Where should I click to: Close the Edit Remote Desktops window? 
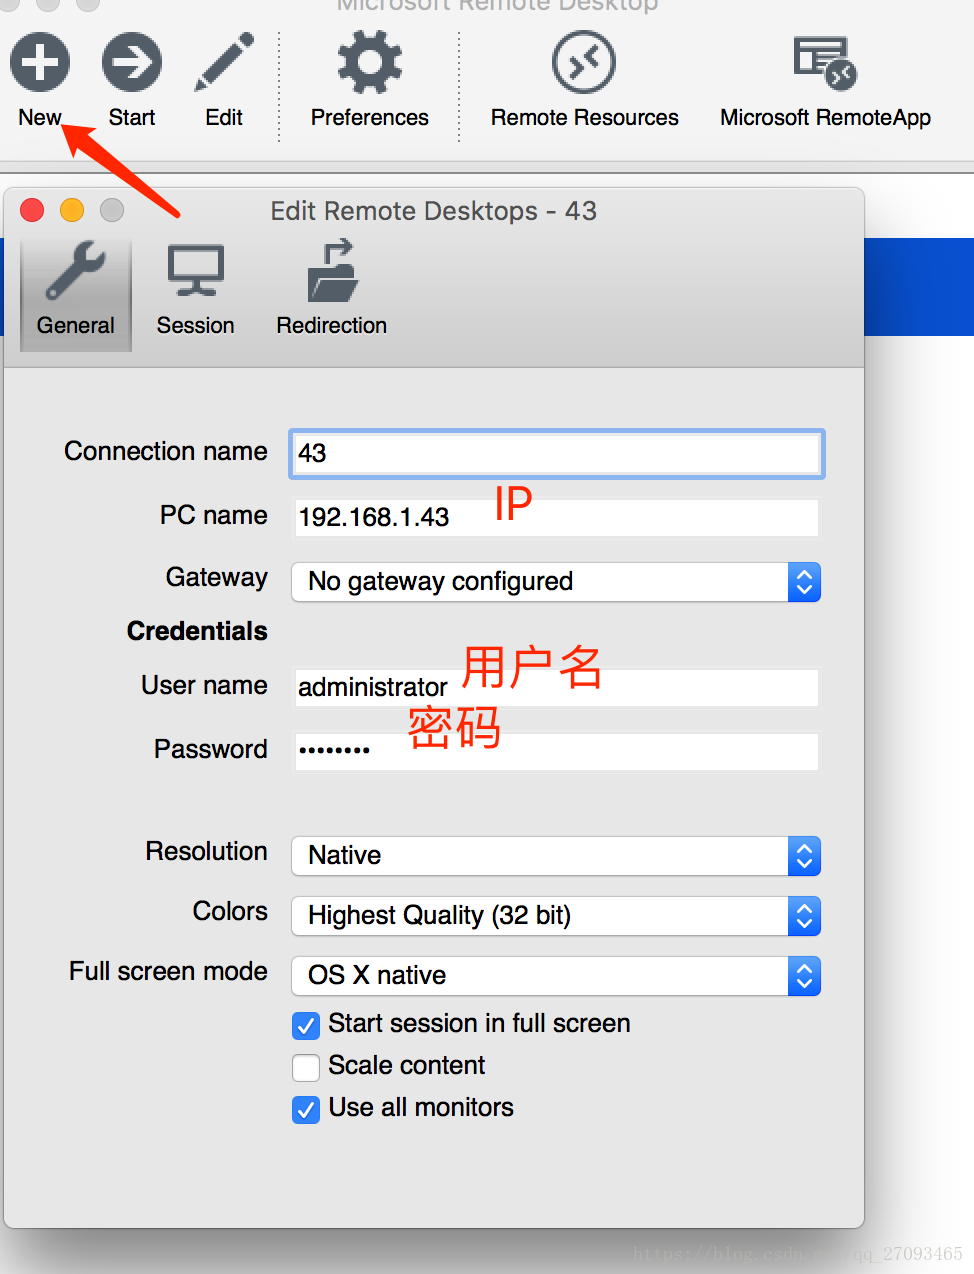pyautogui.click(x=32, y=210)
